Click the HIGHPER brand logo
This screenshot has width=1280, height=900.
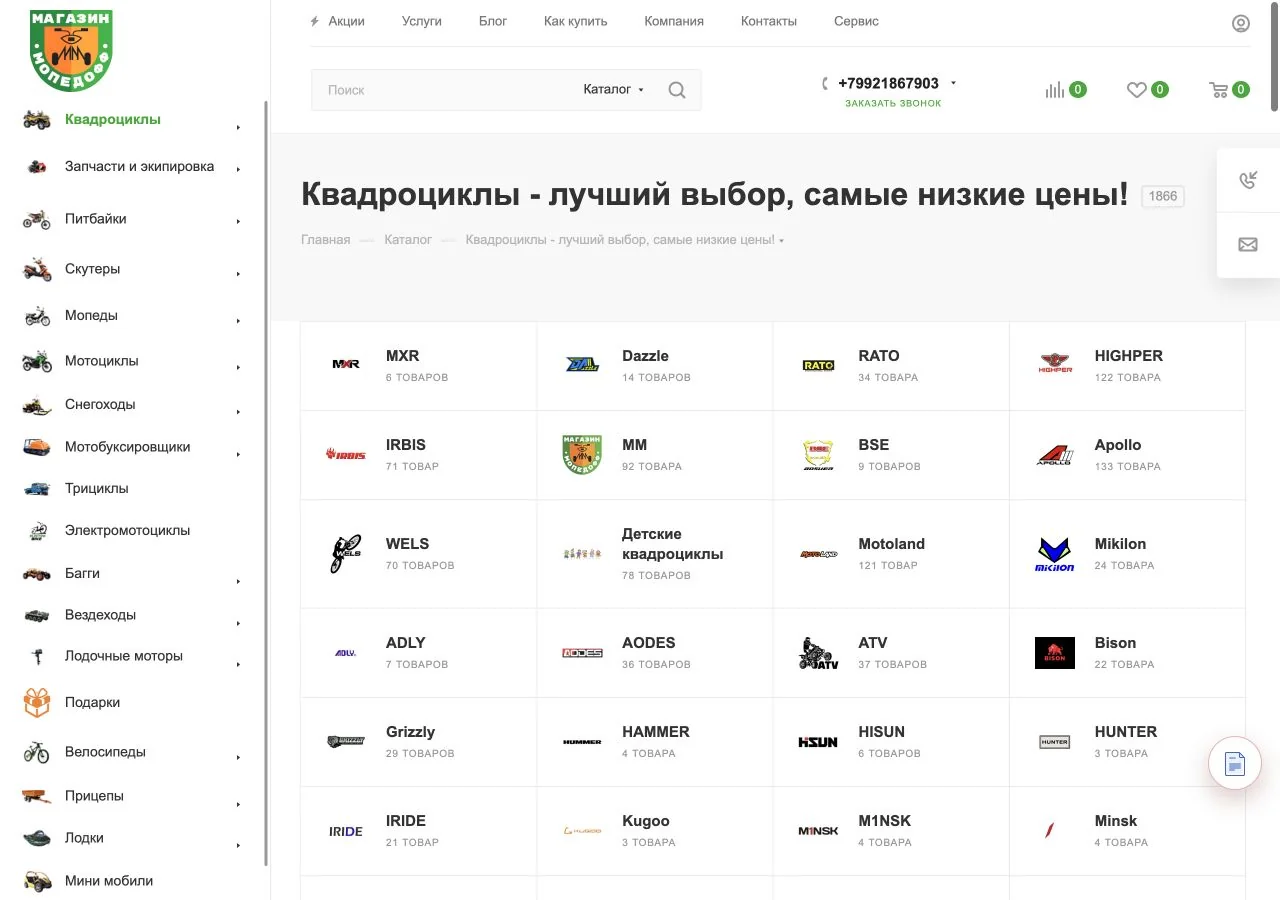[x=1055, y=364]
